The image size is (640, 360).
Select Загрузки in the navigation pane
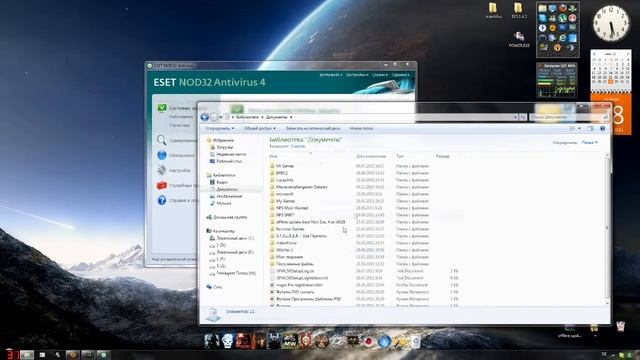point(224,147)
